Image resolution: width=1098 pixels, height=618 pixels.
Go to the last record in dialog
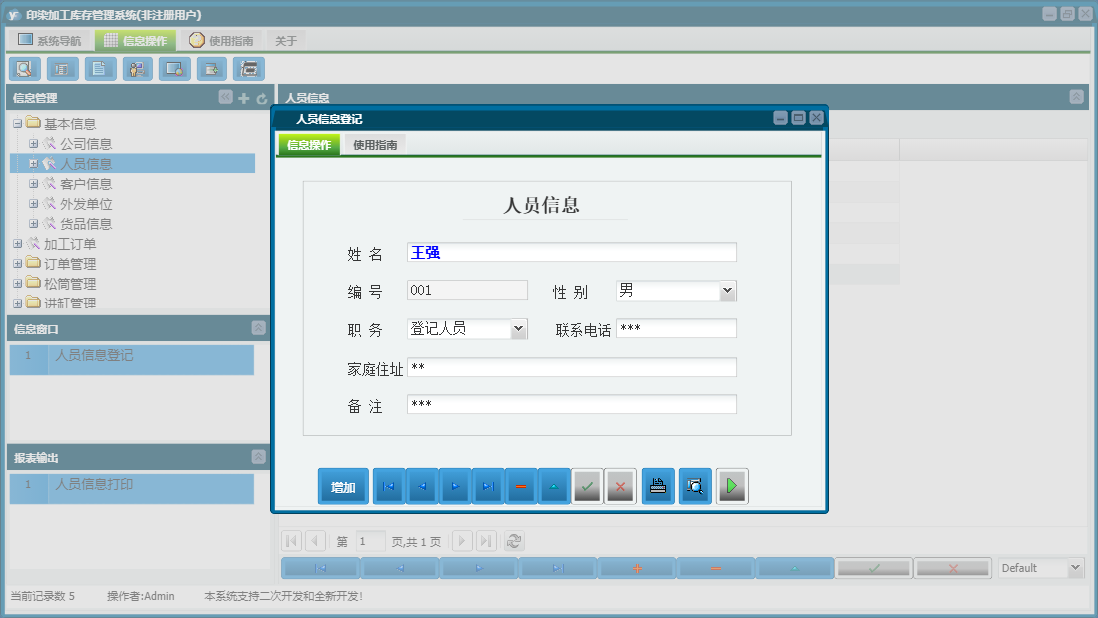coord(487,487)
